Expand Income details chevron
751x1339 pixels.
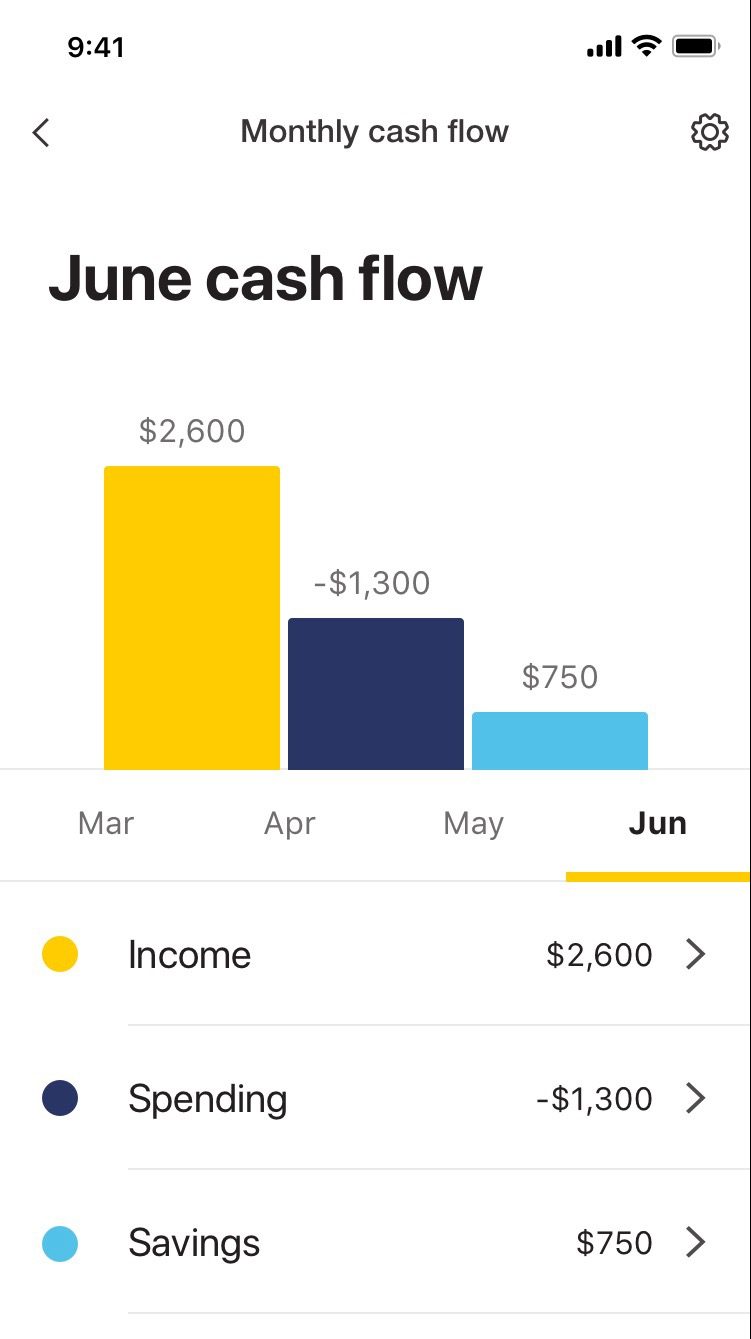coord(696,954)
